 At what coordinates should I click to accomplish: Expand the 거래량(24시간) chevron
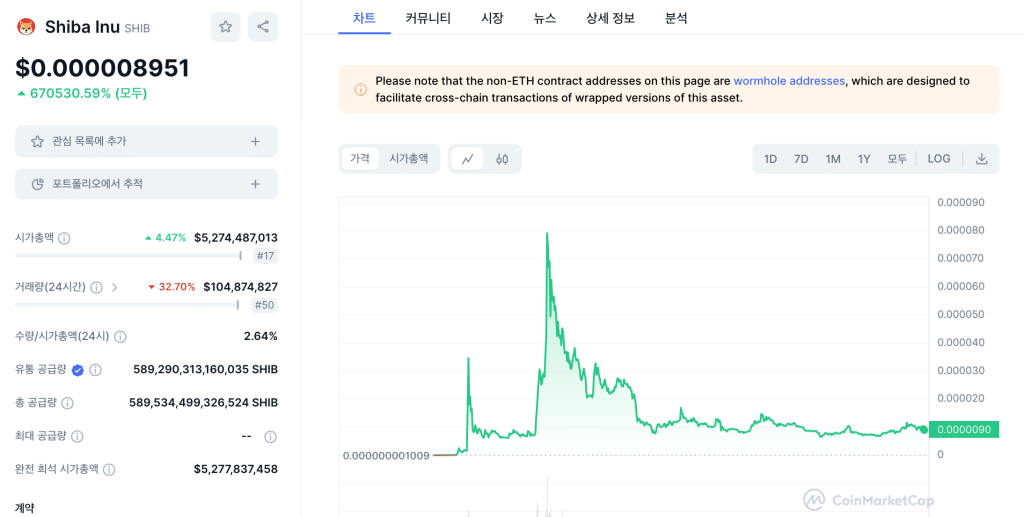(x=114, y=287)
